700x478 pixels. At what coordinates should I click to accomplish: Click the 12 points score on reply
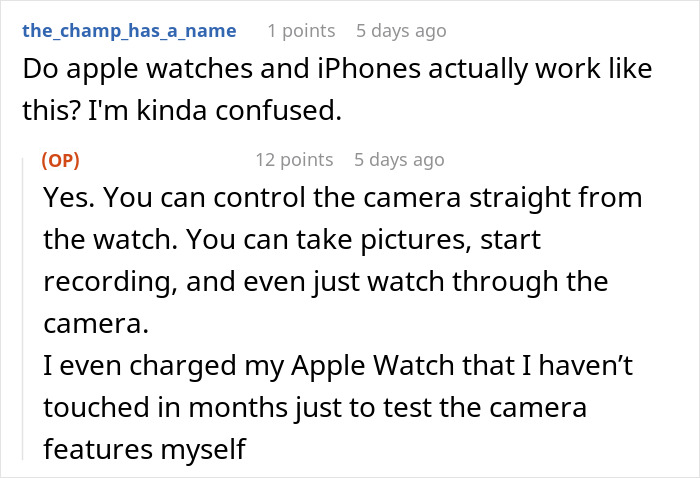click(294, 160)
